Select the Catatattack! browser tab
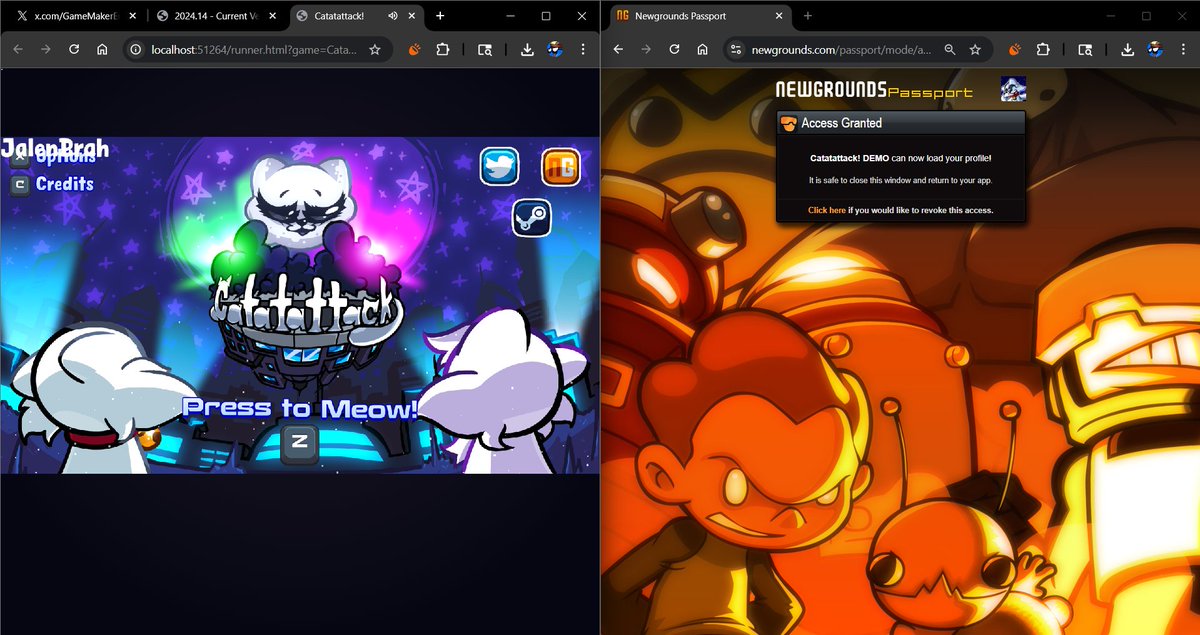This screenshot has height=635, width=1200. (358, 16)
